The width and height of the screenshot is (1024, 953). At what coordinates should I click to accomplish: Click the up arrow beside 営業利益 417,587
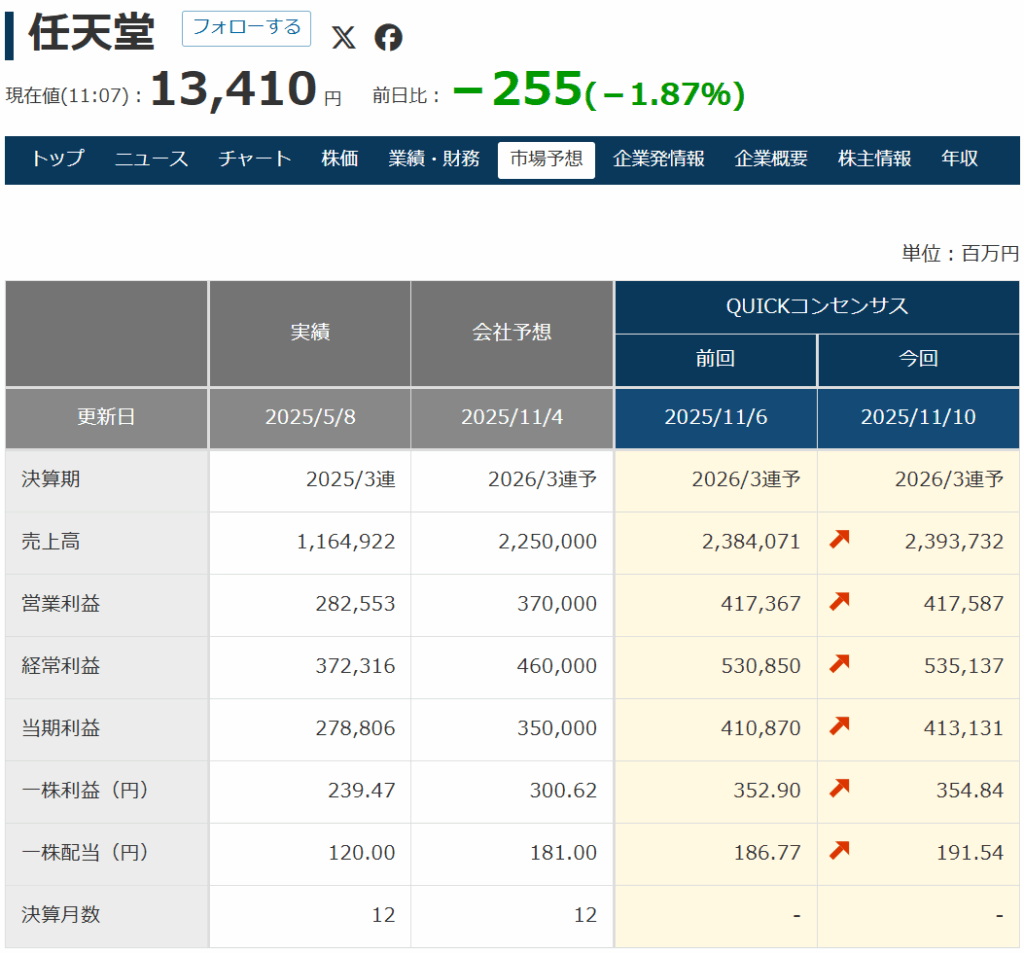(x=840, y=603)
